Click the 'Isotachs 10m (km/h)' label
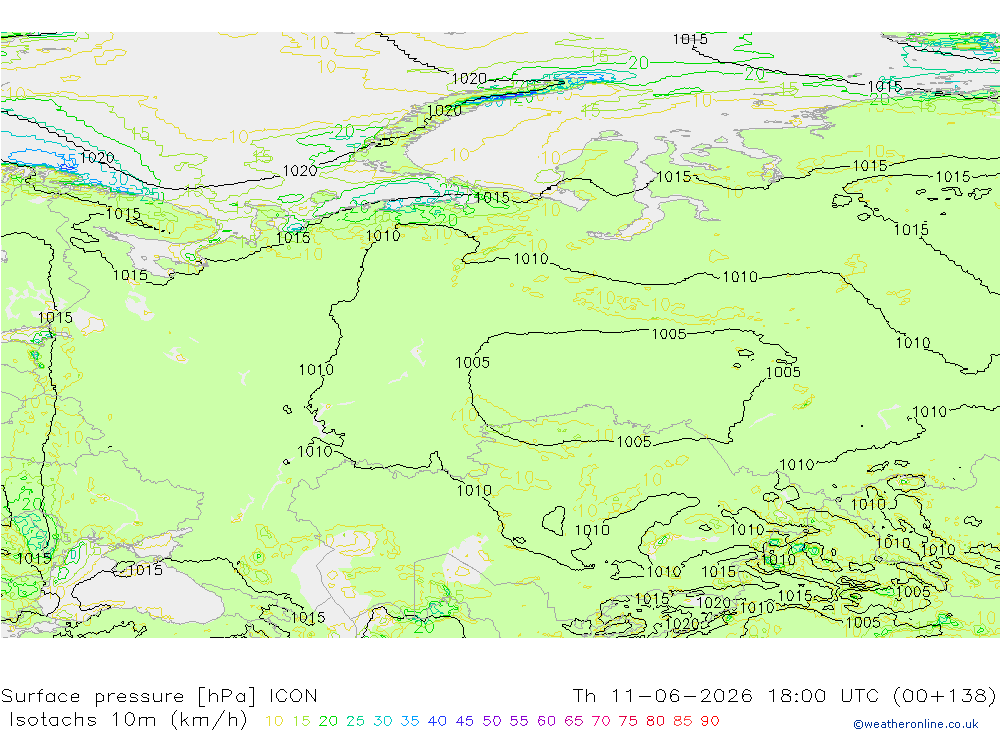 tap(129, 720)
